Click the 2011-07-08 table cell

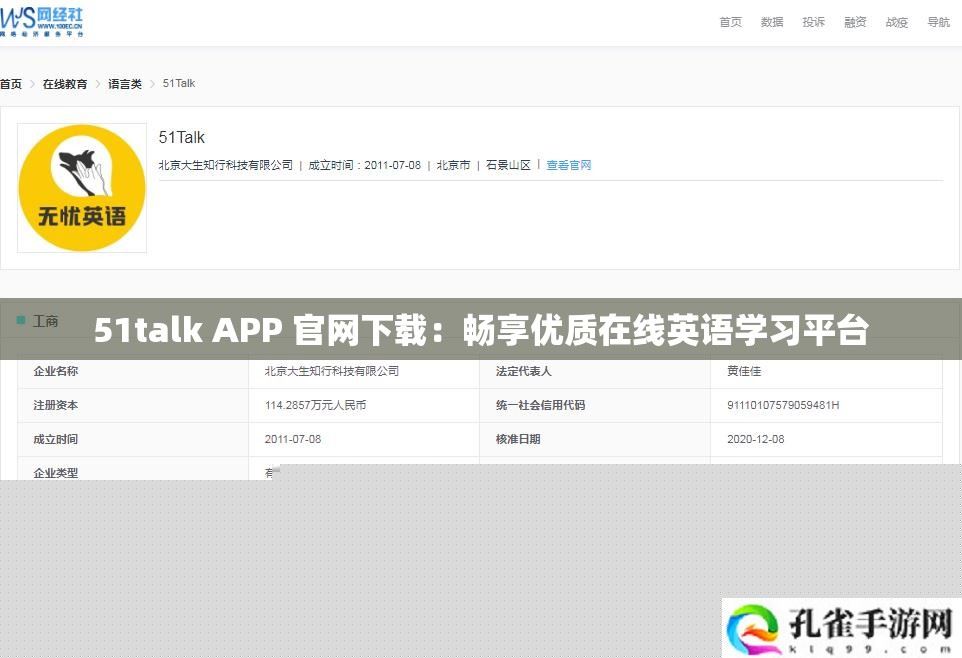point(293,439)
